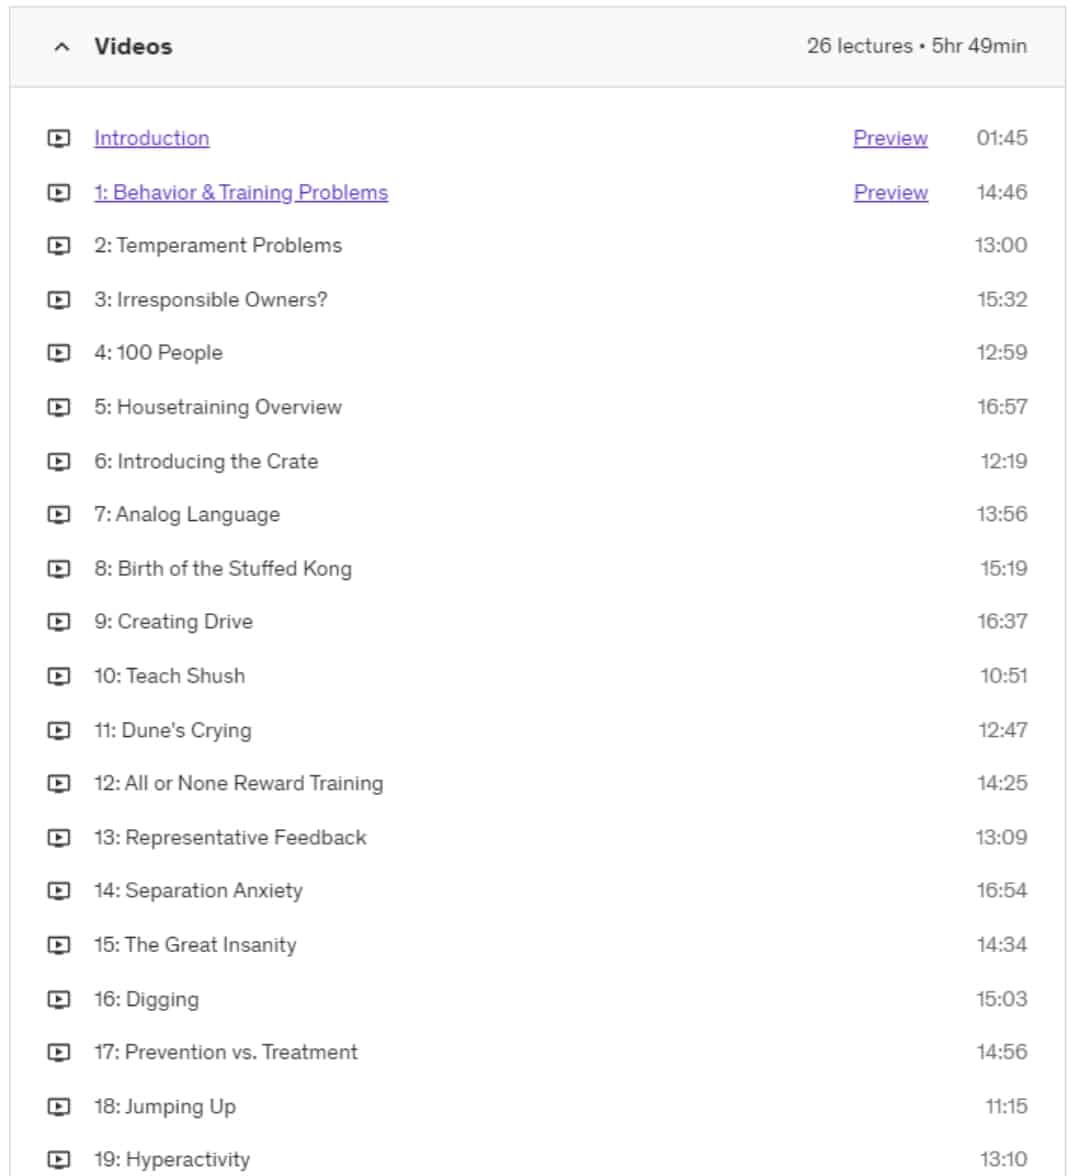Open the Introduction lecture link
This screenshot has height=1176, width=1080.
pos(152,138)
